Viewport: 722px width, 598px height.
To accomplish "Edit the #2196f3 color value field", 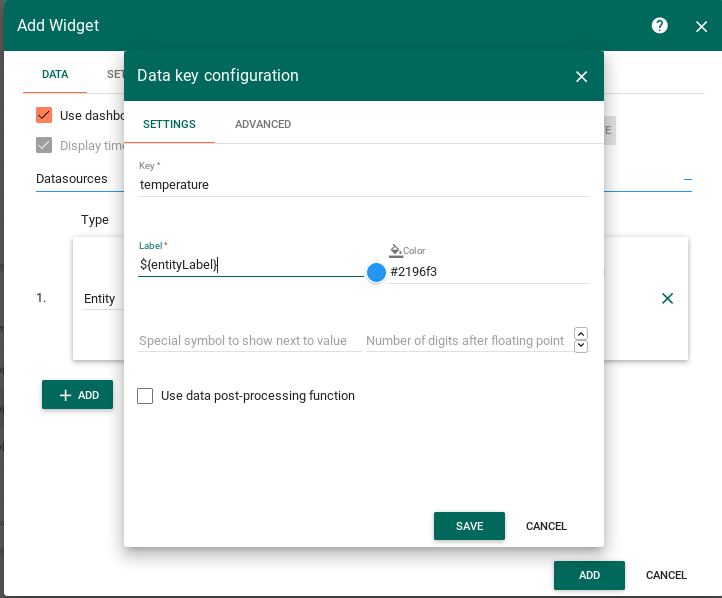I will [489, 272].
